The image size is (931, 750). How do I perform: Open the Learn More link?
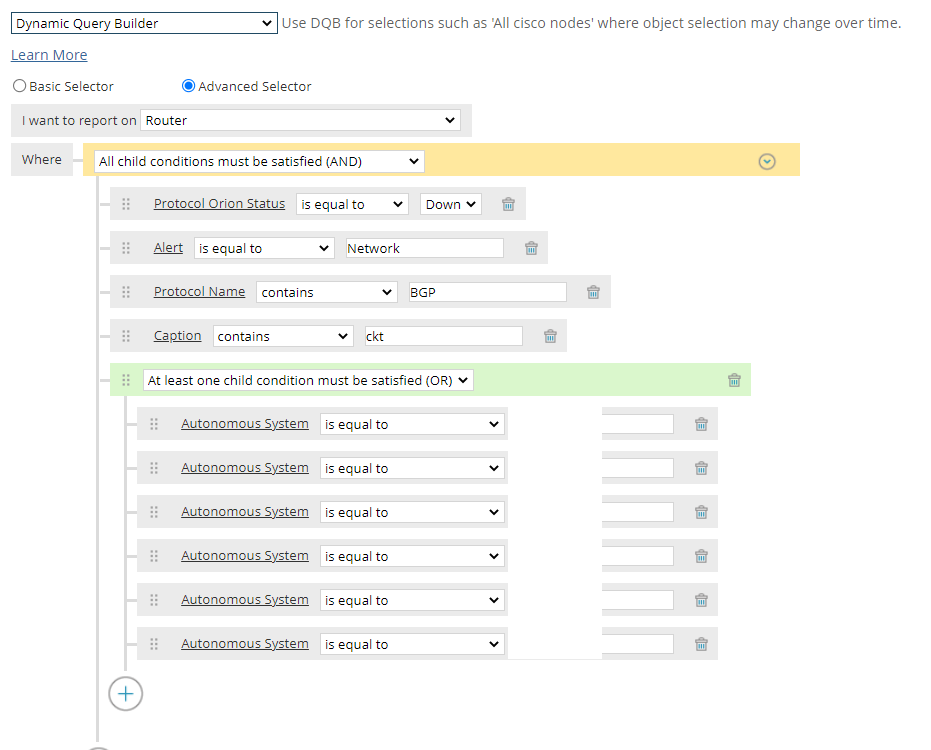pyautogui.click(x=49, y=55)
